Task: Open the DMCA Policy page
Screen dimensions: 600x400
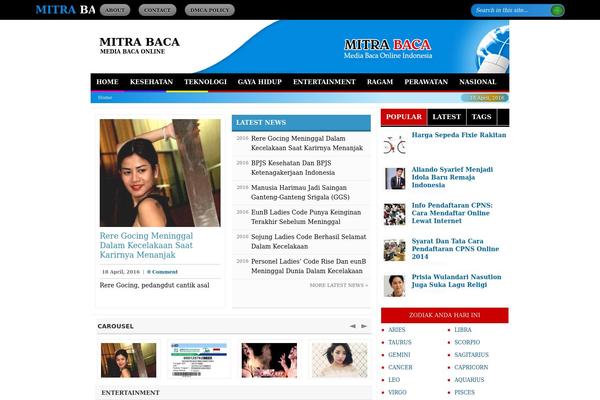Action: point(210,10)
